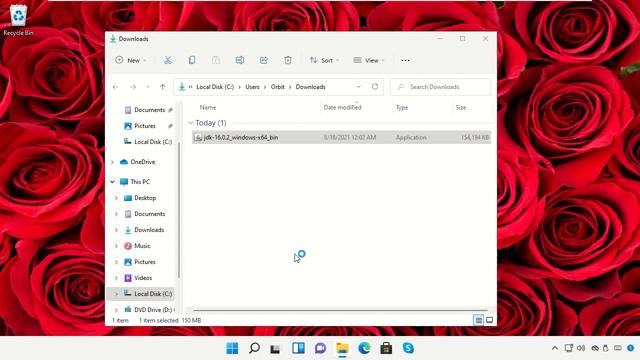640x360 pixels.
Task: Select highlighted Local Disk (C:) under This PC
Action: point(141,294)
